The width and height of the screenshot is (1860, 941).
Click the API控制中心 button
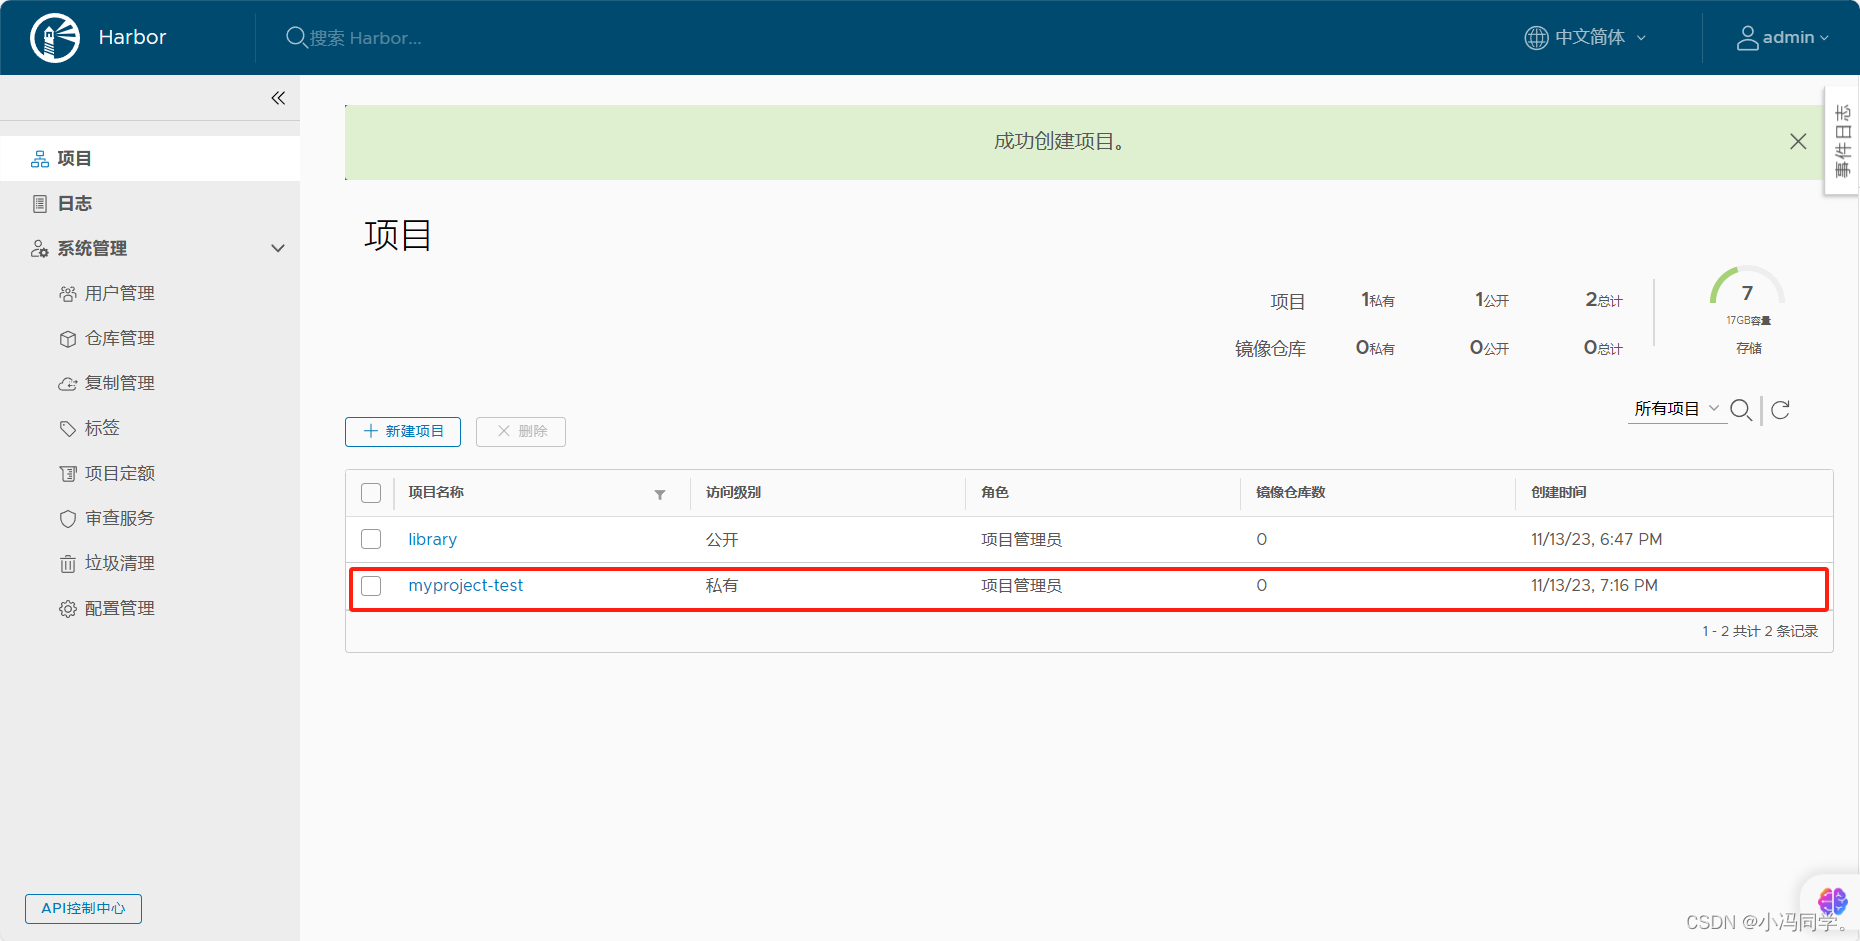[83, 908]
